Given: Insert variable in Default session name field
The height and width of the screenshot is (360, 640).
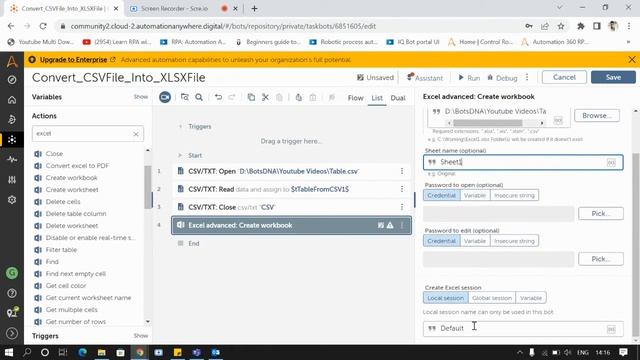Looking at the screenshot, I should (611, 329).
